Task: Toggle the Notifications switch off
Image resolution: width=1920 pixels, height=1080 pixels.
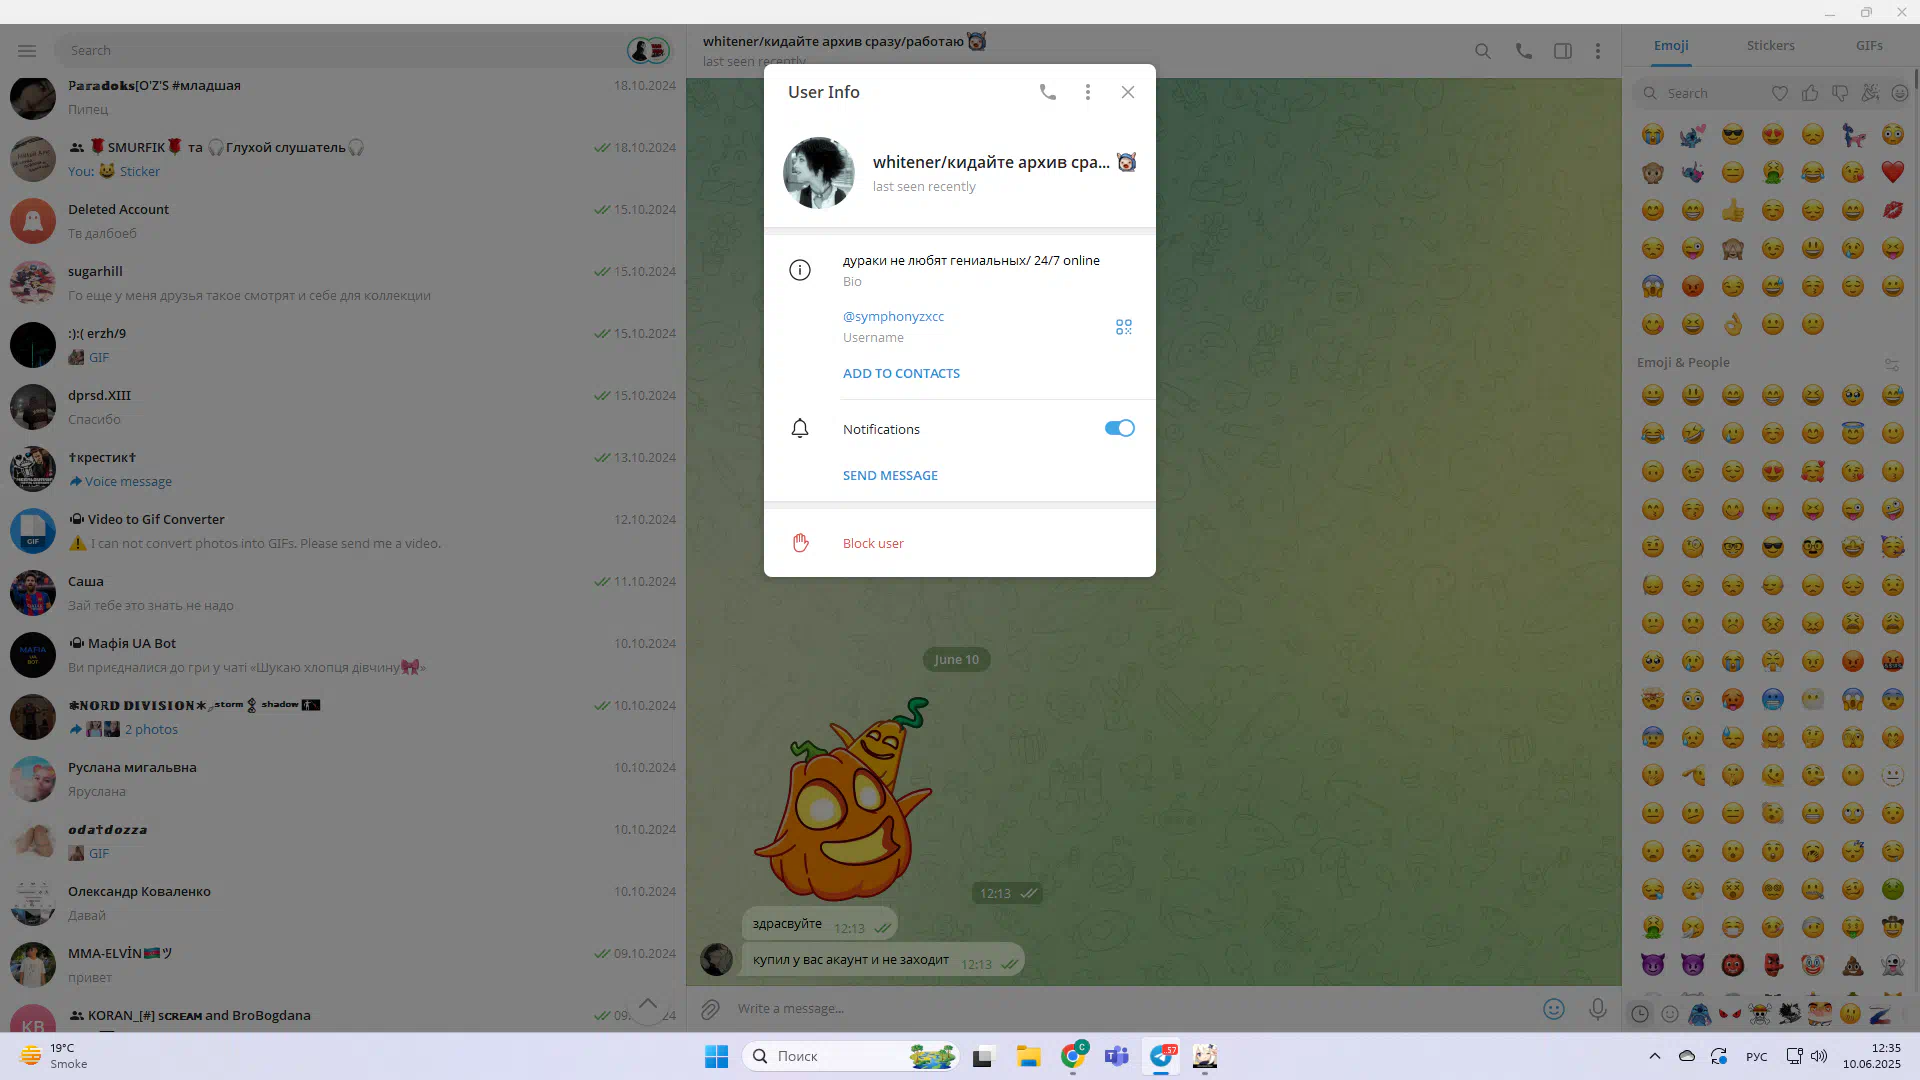Action: coord(1119,428)
